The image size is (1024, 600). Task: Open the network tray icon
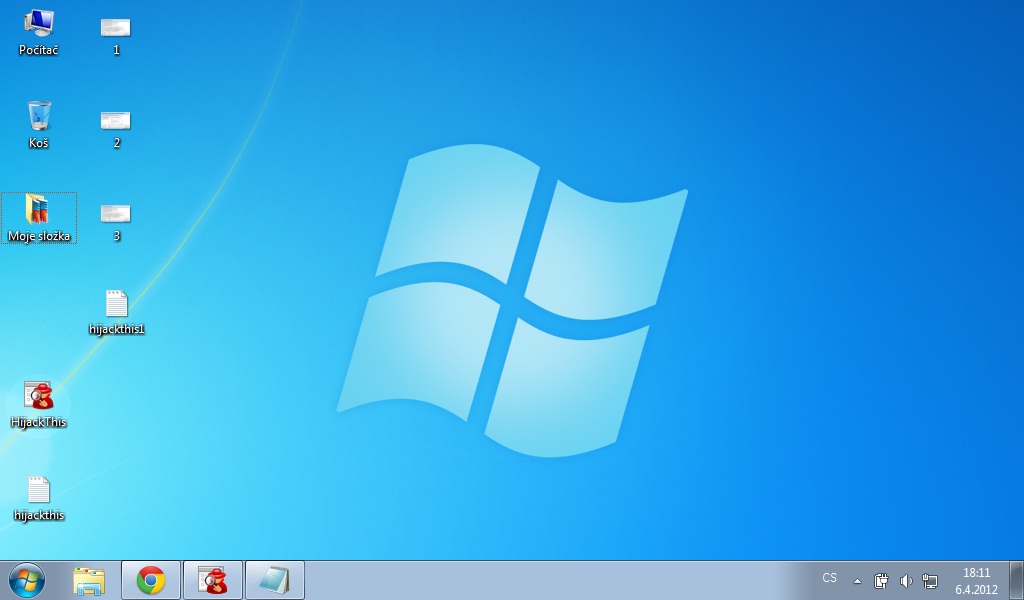pos(930,580)
